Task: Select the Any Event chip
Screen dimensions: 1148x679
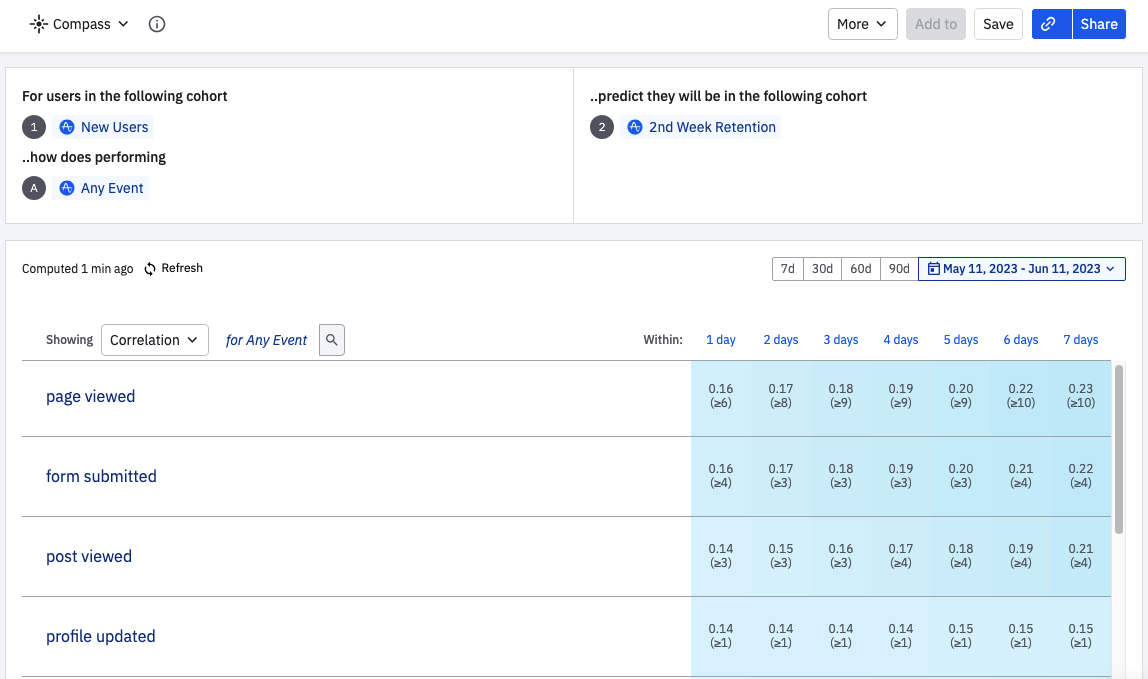Action: coord(100,188)
